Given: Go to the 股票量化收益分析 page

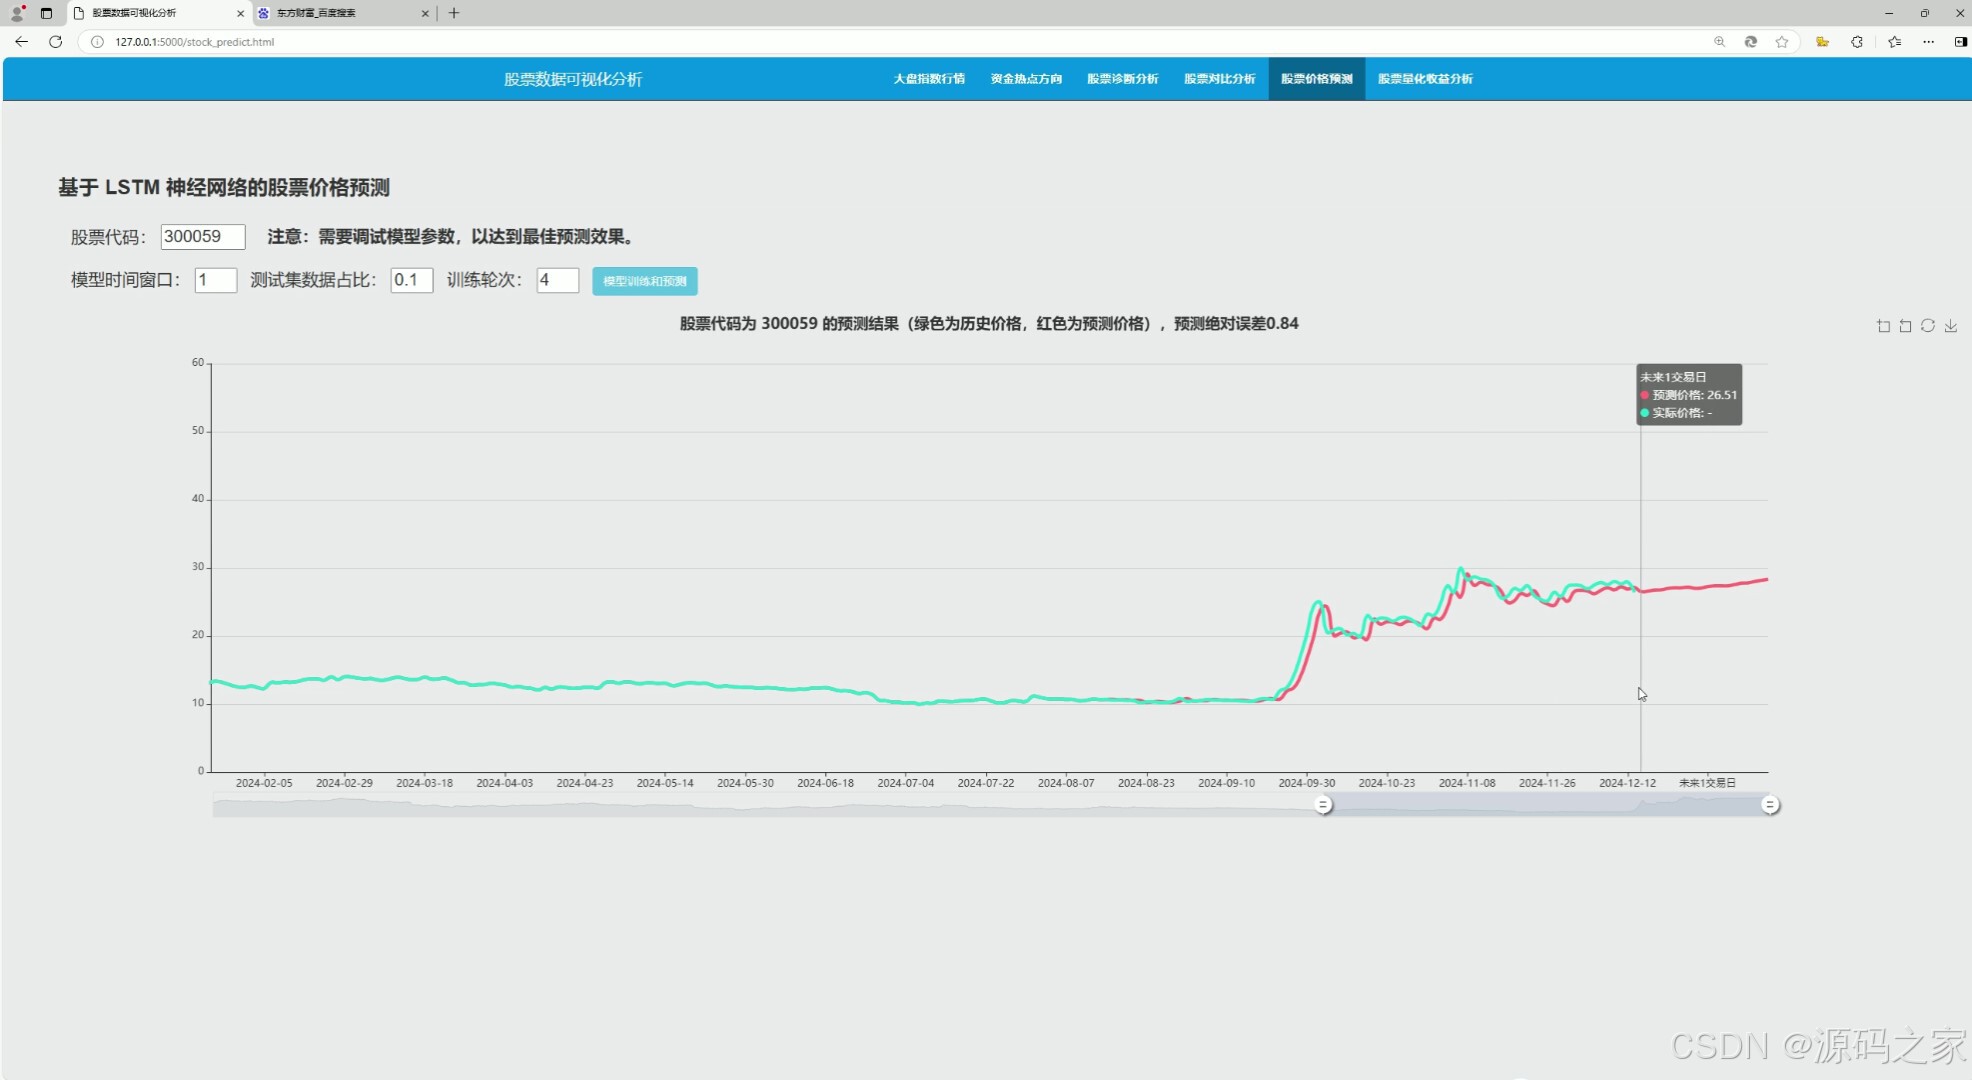Looking at the screenshot, I should pos(1425,79).
